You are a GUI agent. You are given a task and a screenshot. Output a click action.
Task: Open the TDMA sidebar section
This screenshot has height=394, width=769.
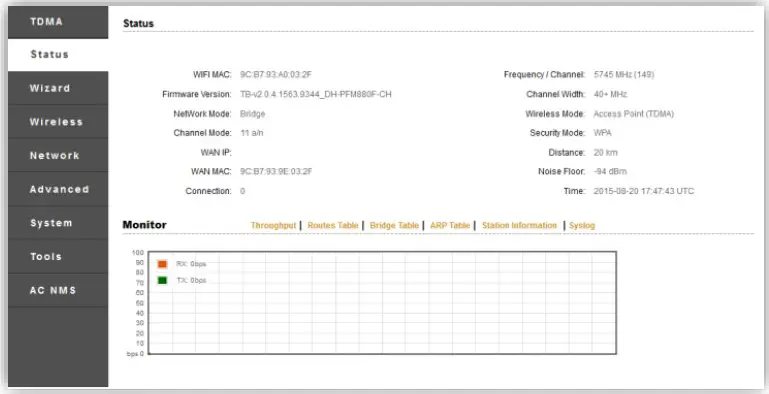[58, 22]
